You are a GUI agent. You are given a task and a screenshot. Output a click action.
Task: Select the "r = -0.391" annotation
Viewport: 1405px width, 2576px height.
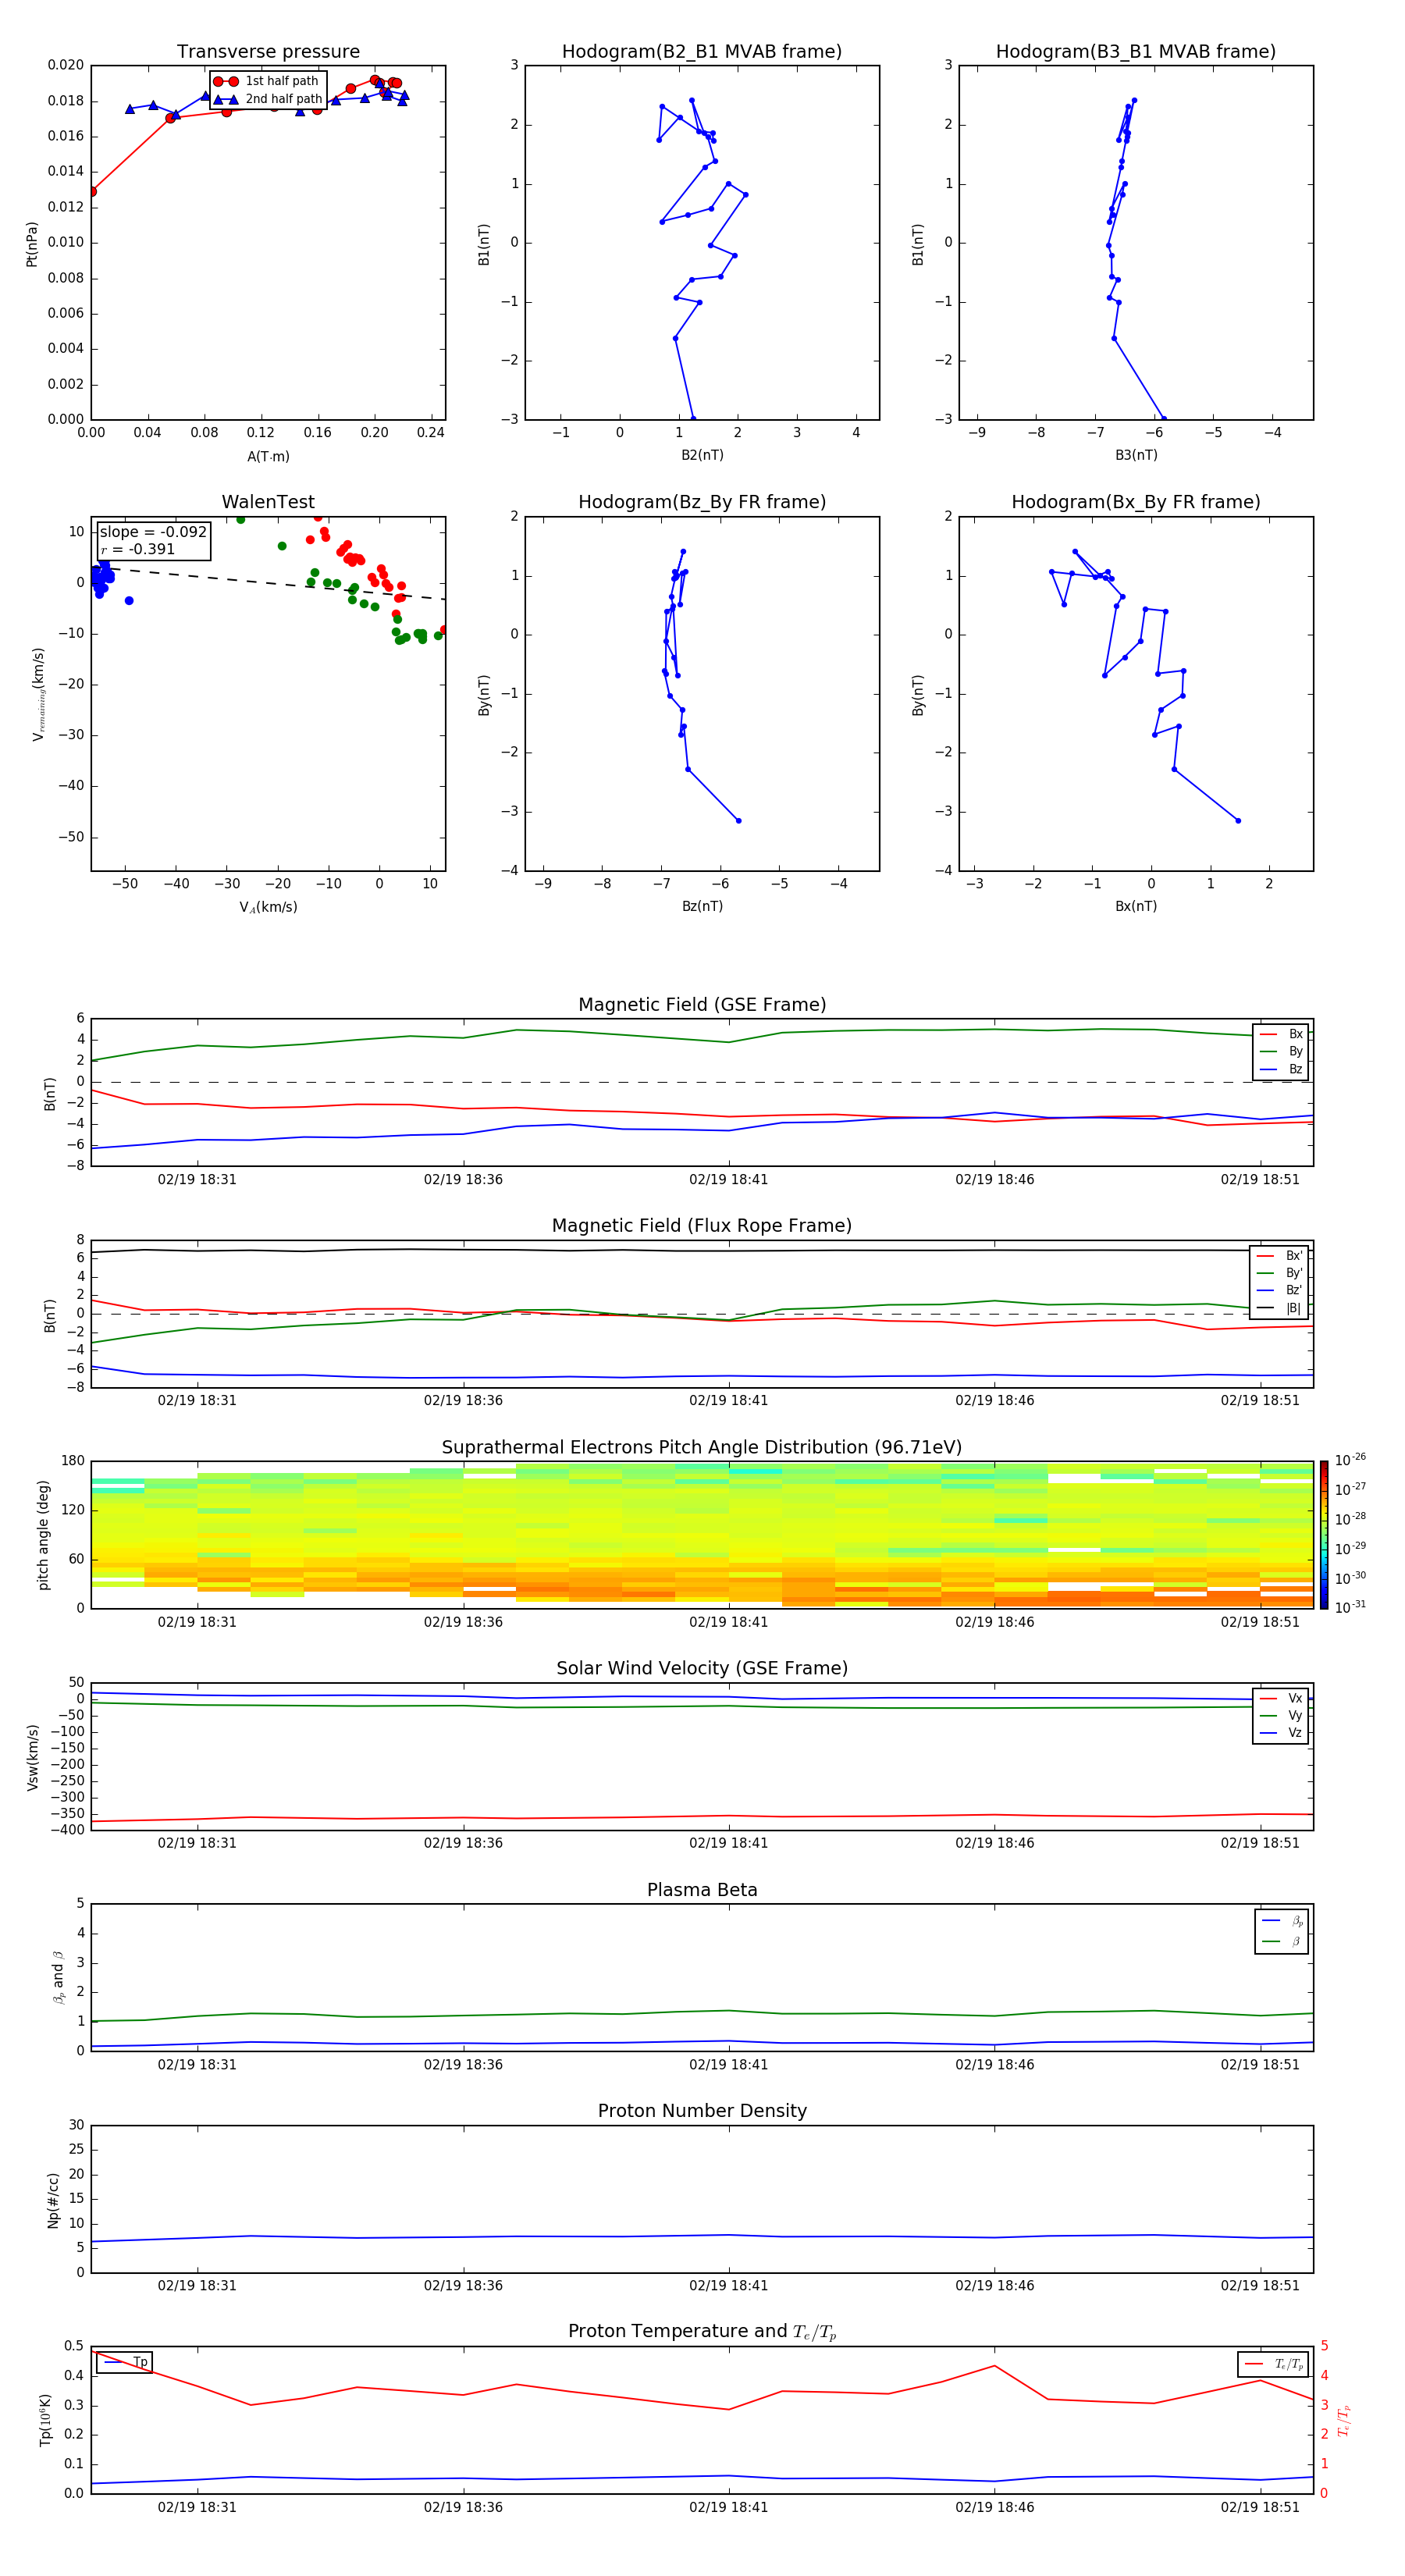137,549
